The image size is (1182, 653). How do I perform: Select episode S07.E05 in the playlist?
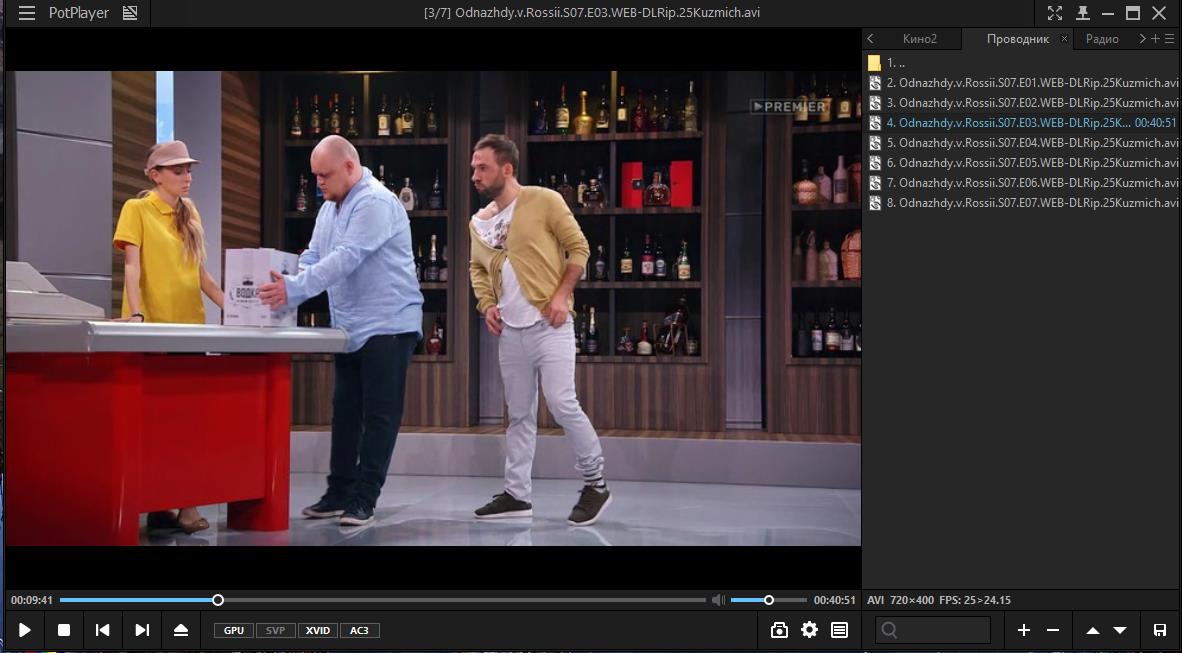coord(1037,163)
